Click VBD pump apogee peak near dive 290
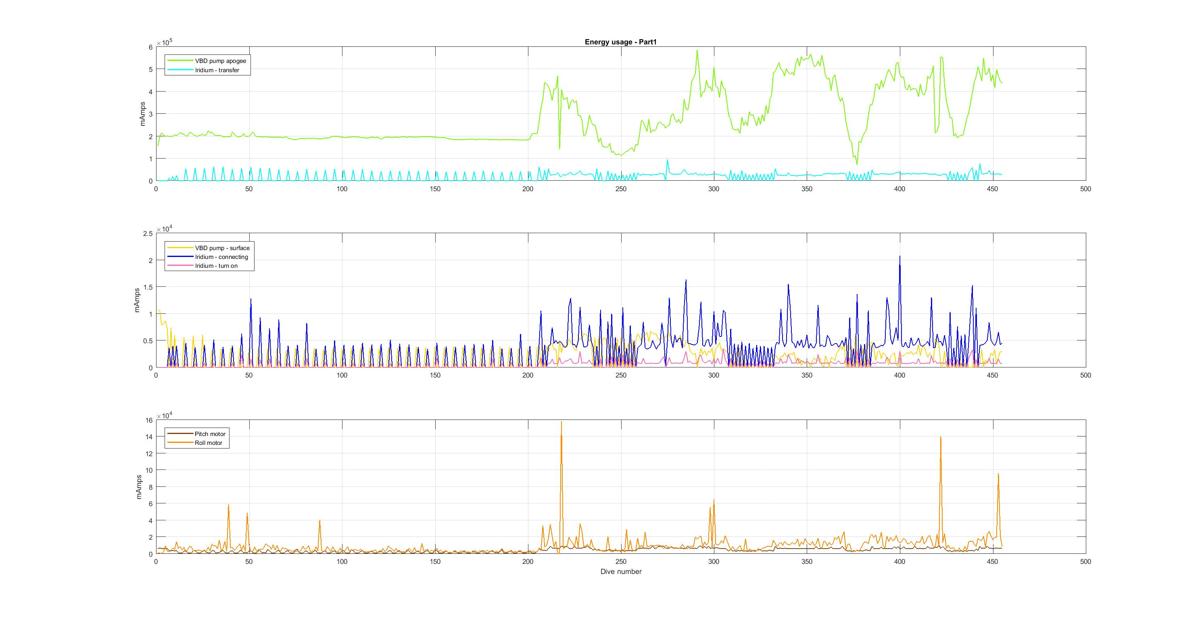Viewport: 1200px width, 622px height. tap(697, 51)
